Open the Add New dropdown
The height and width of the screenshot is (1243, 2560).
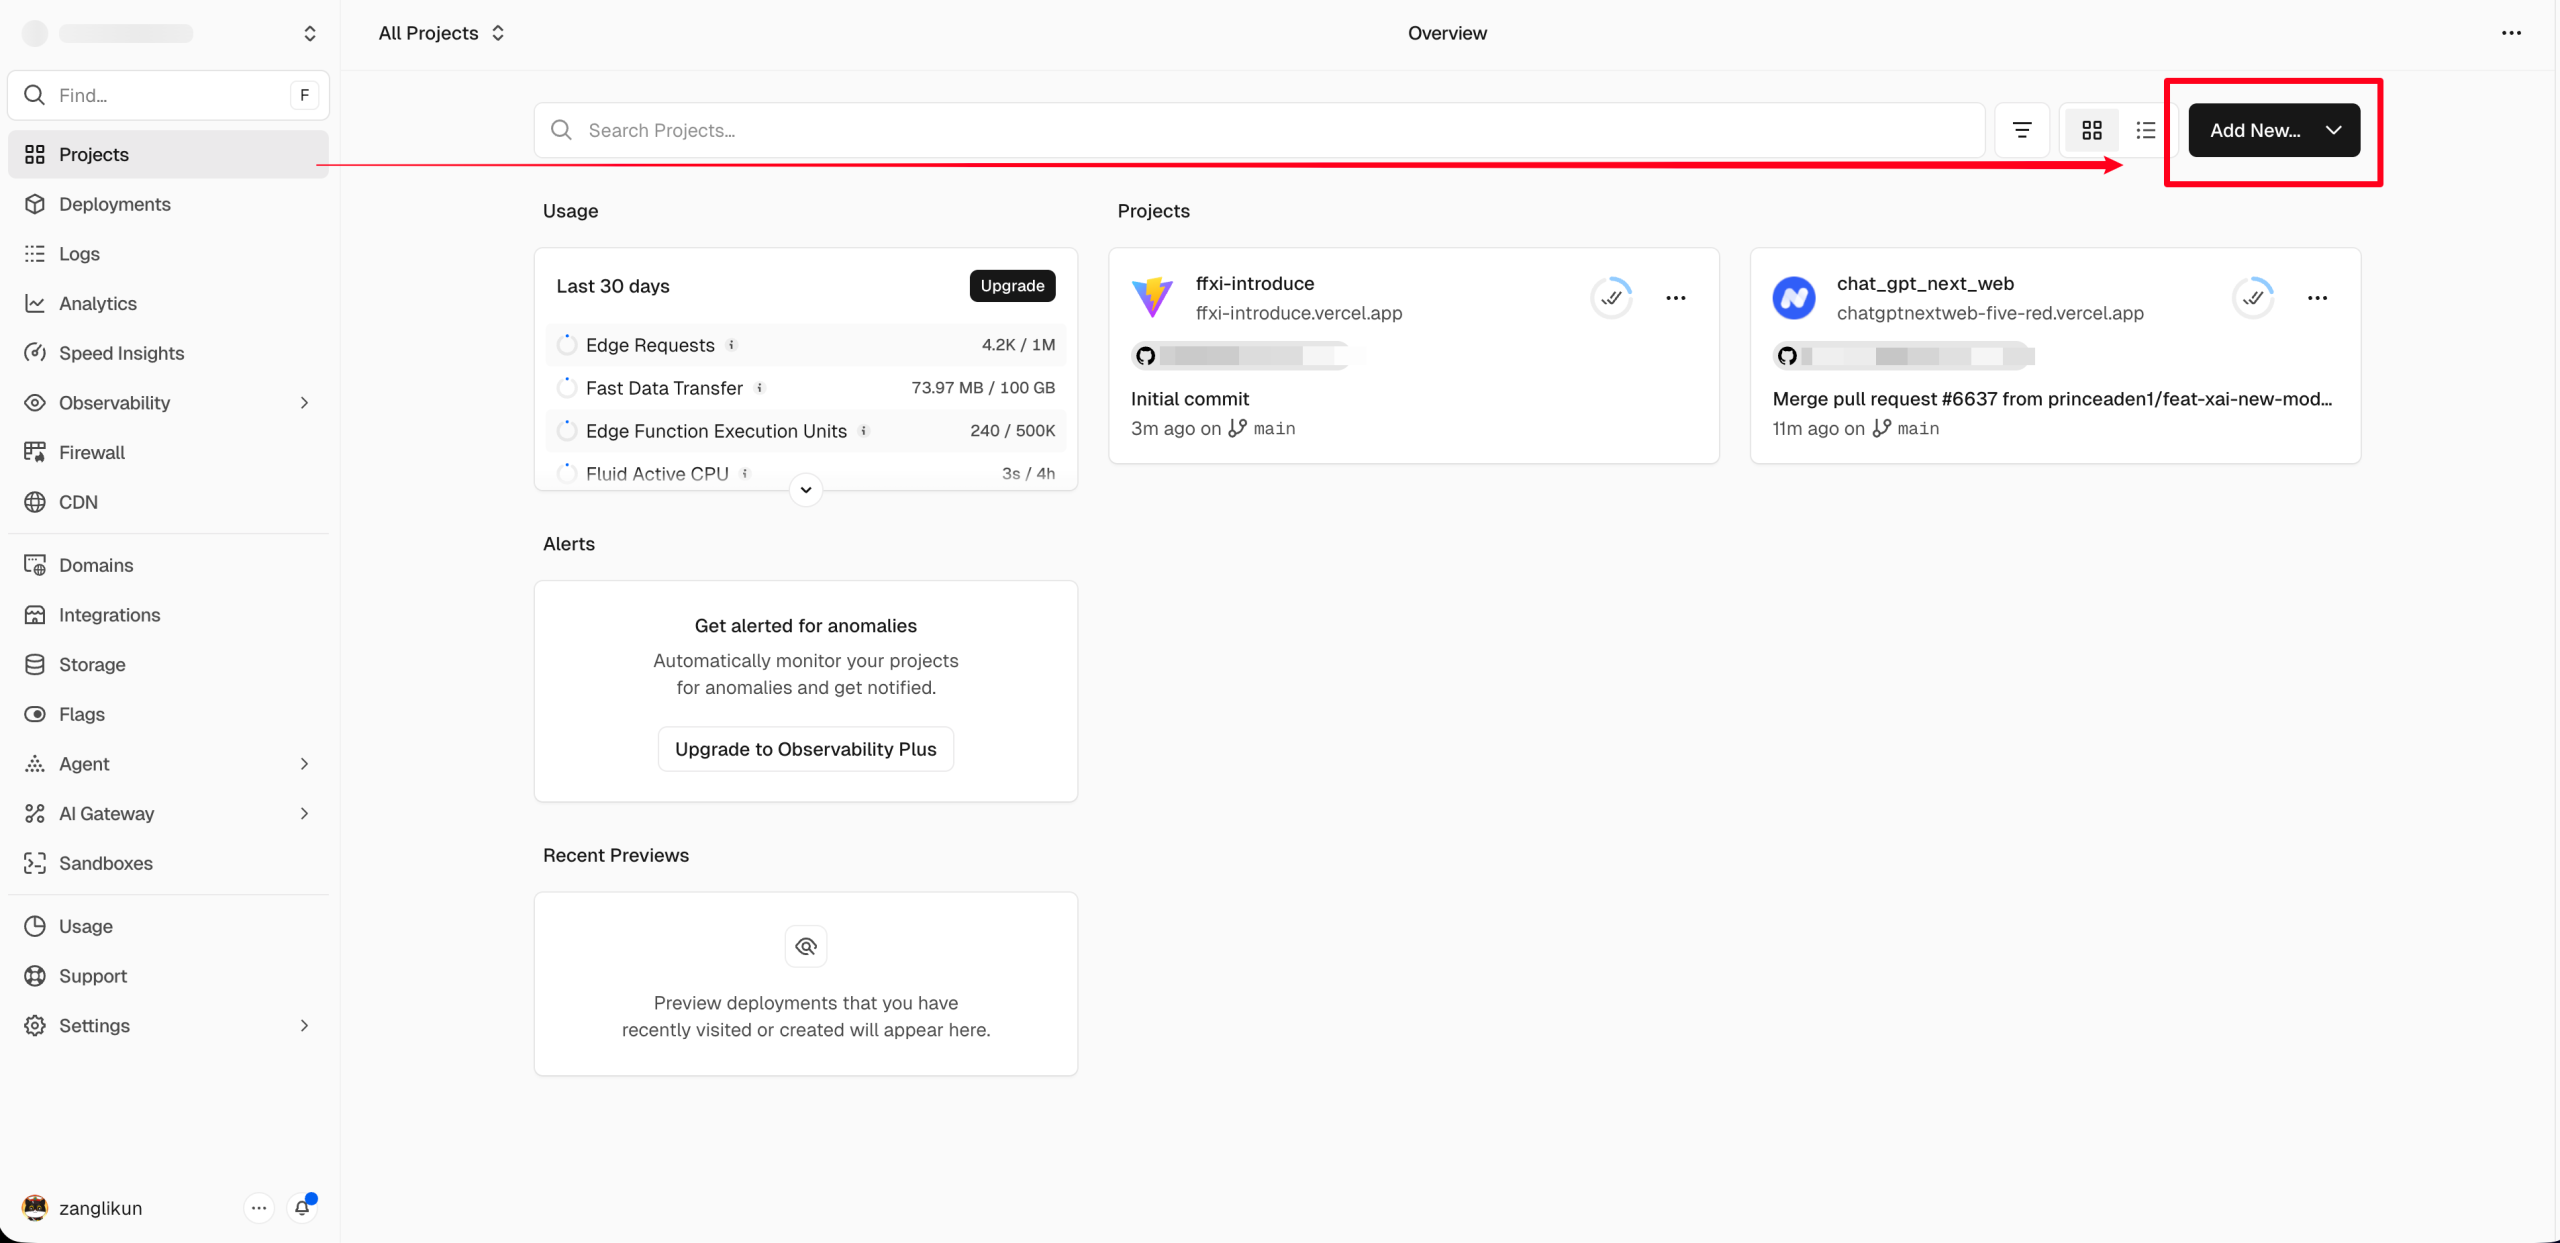pyautogui.click(x=2273, y=130)
